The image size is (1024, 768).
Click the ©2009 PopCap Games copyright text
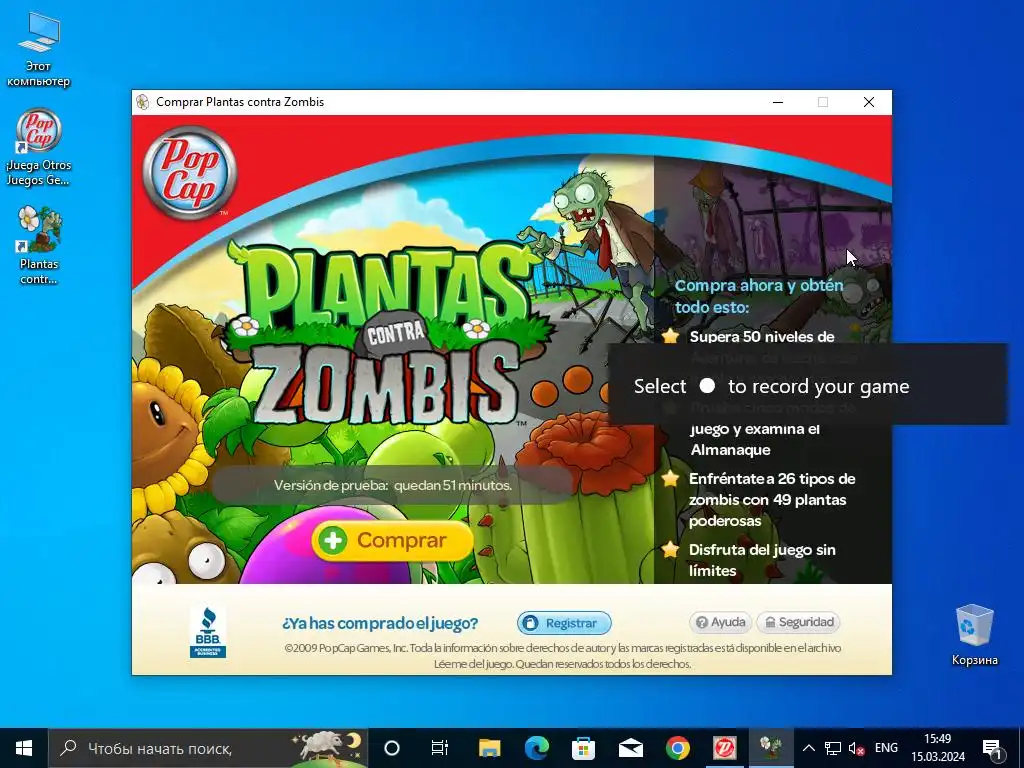[562, 656]
